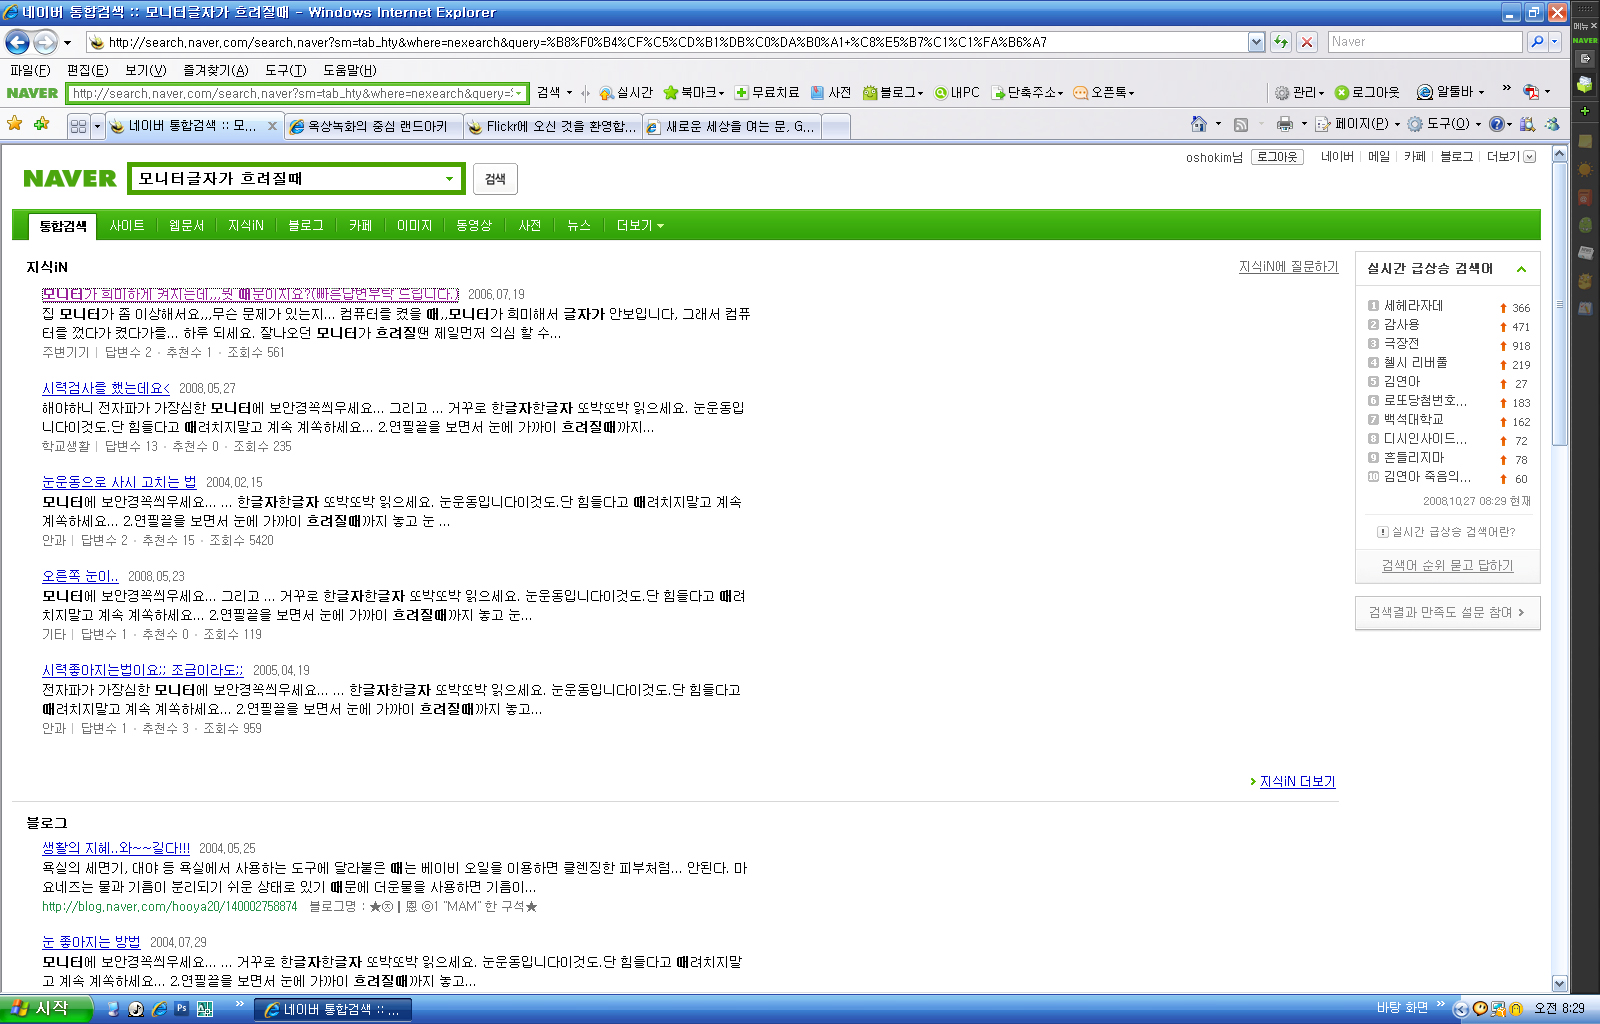Click the Print icon in command bar
1600x1024 pixels.
1285,124
